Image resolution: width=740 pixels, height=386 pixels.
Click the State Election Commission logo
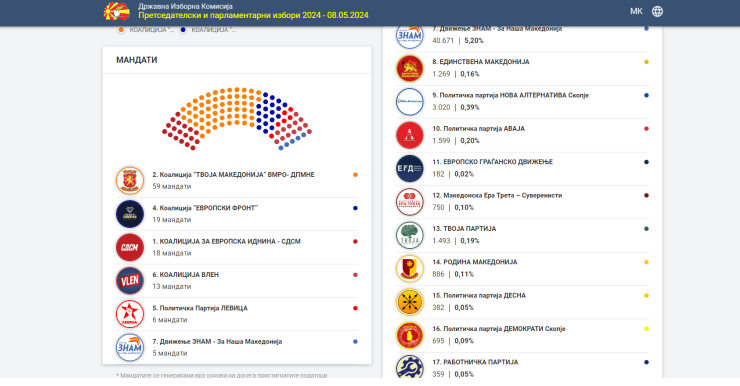pos(117,11)
